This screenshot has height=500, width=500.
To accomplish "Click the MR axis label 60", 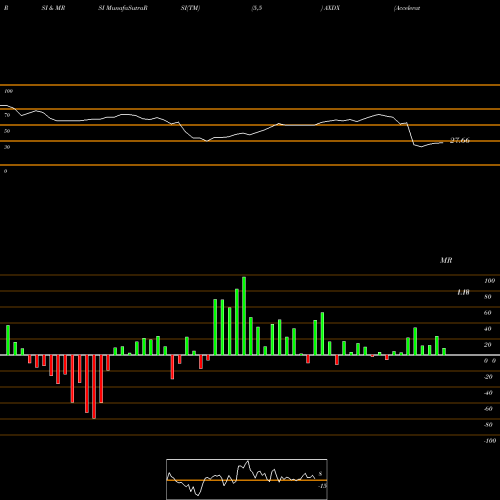I will pos(488,313).
